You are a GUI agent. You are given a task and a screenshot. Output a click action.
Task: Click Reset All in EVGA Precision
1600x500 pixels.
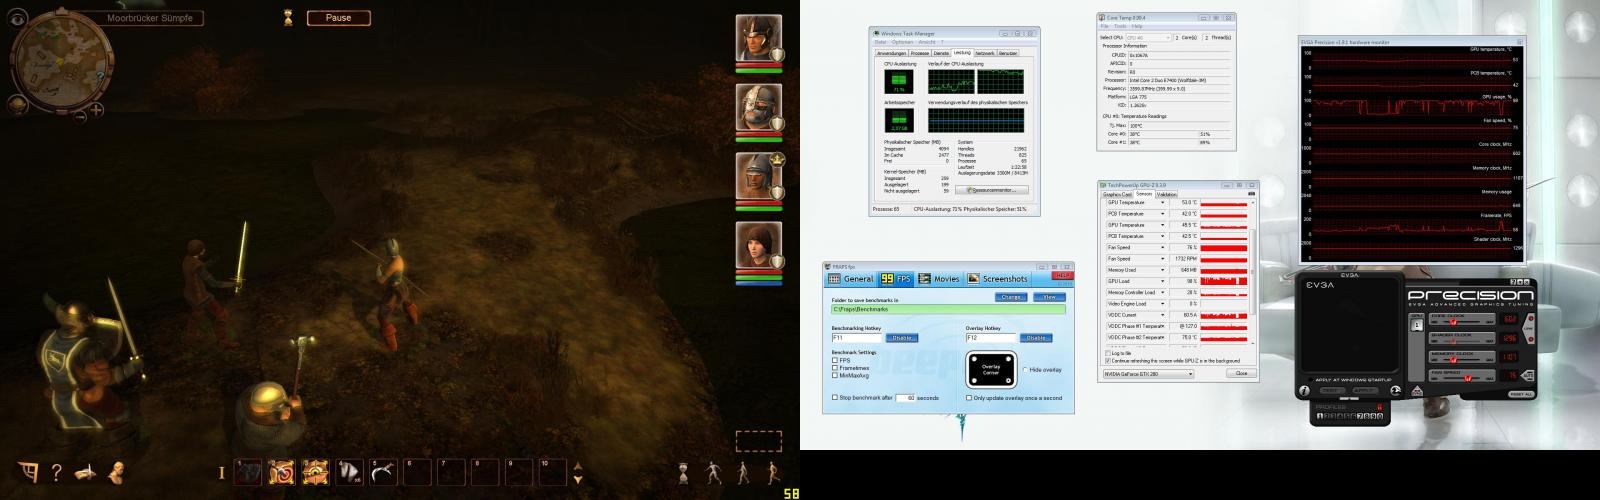1521,394
